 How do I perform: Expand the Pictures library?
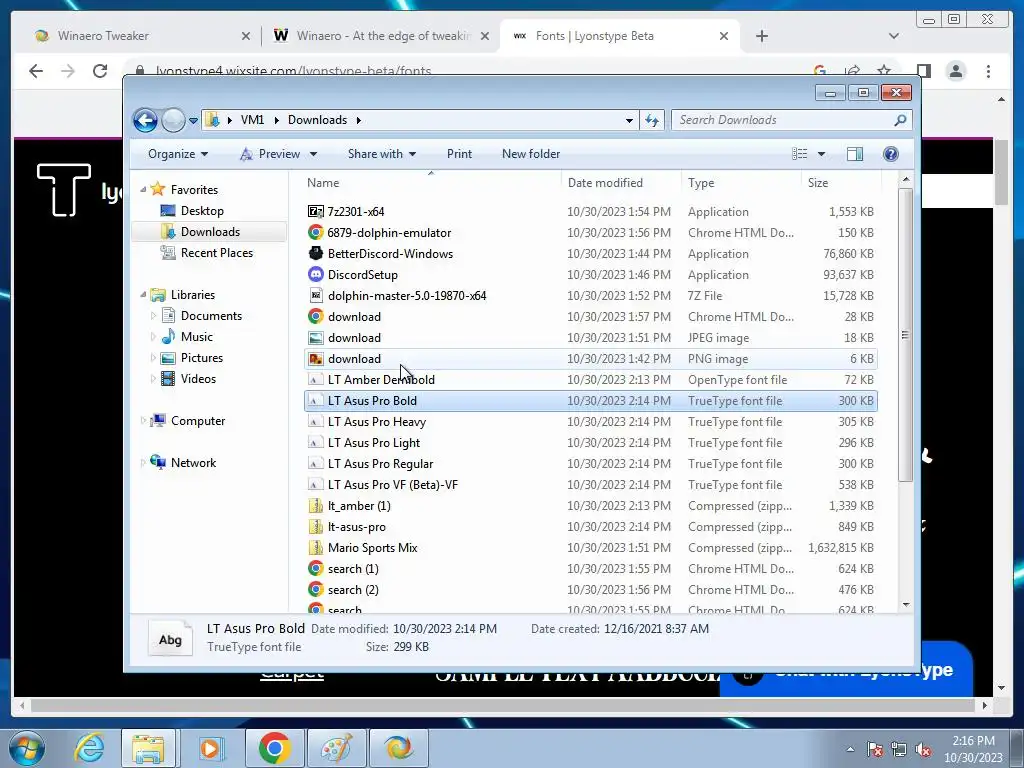click(x=153, y=358)
